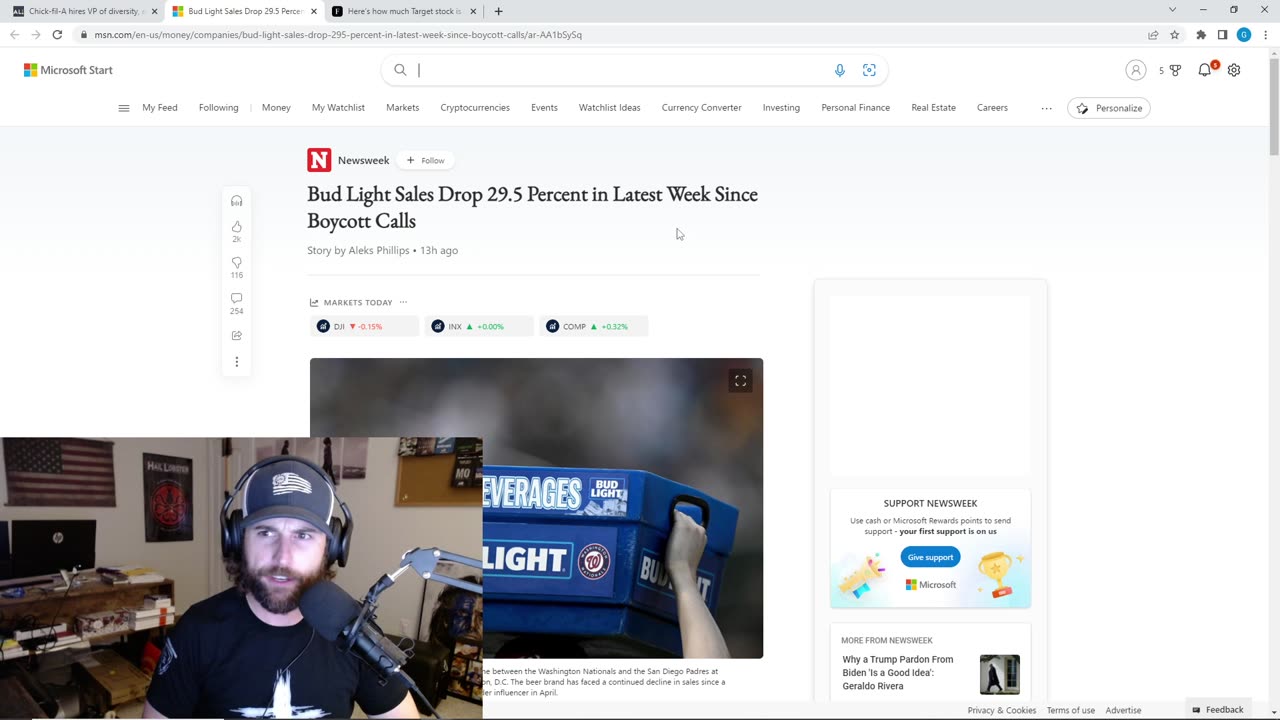Screen dimensions: 1280x720
Task: Open the Chrome profile avatar
Action: 1244,34
